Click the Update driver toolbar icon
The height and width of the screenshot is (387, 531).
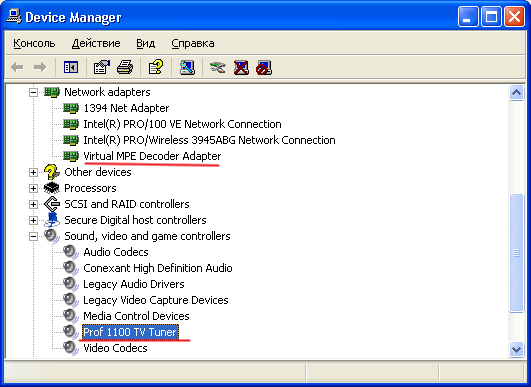(x=217, y=67)
